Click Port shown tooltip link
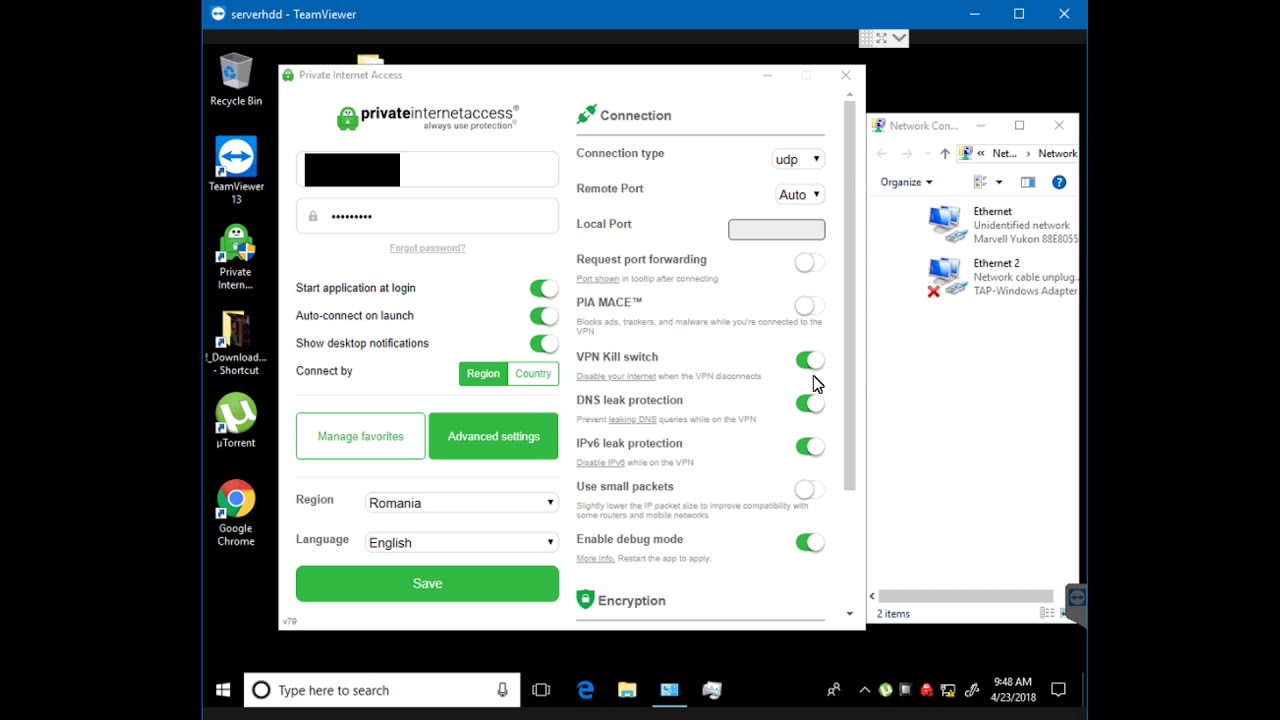Viewport: 1280px width, 720px height. (x=598, y=279)
